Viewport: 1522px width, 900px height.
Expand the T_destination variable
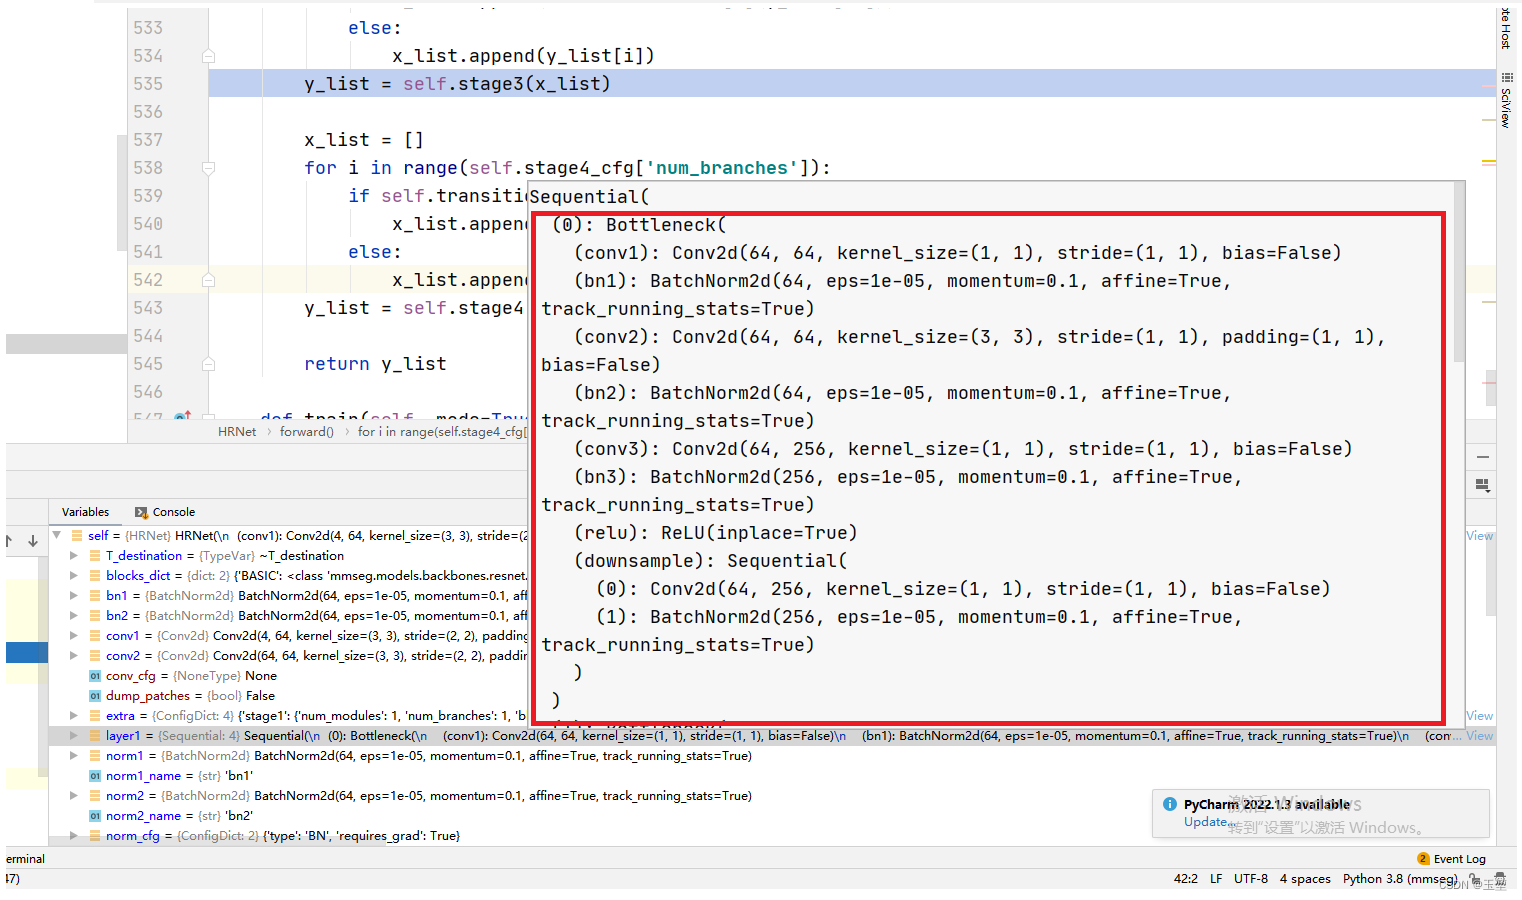tap(74, 556)
